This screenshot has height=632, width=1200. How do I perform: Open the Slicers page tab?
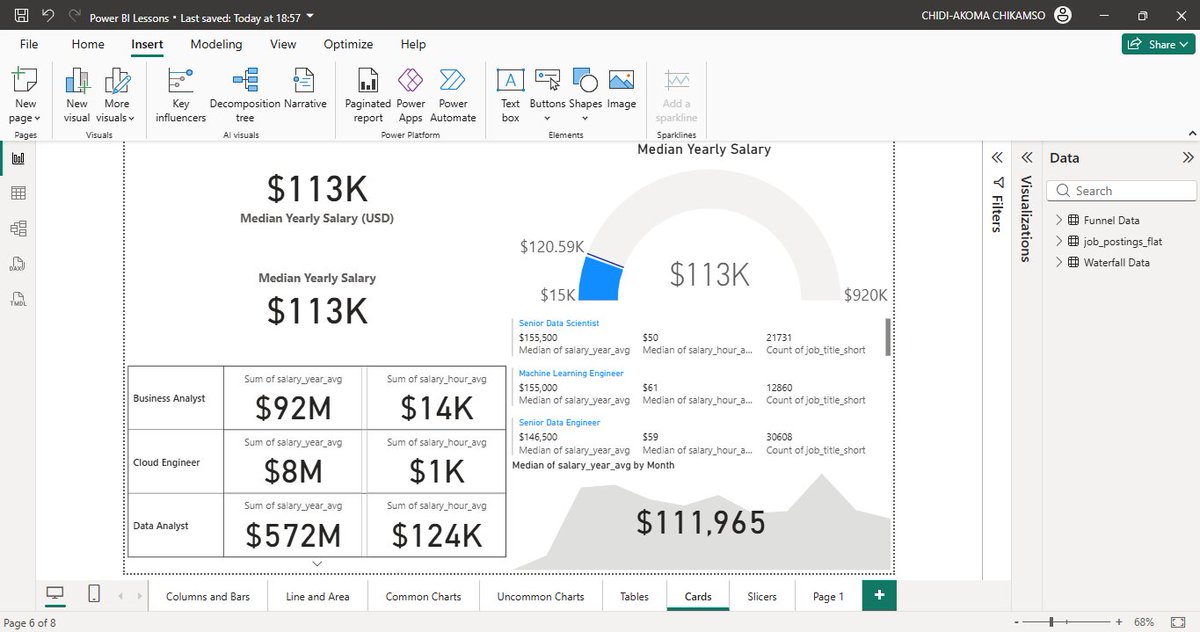(x=761, y=595)
